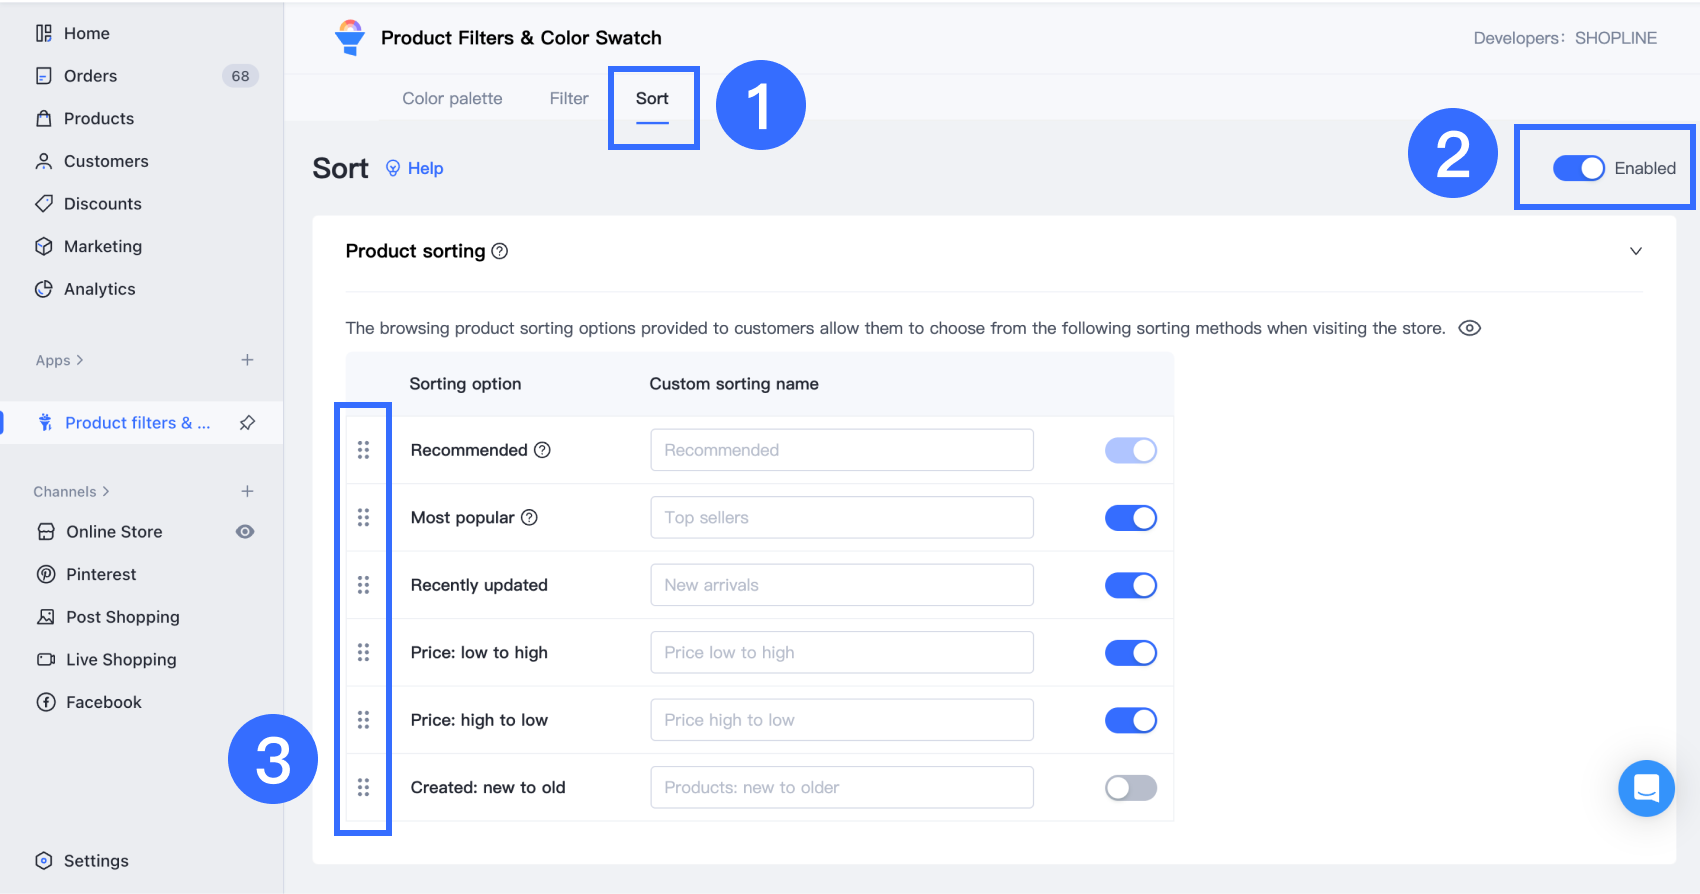The image size is (1700, 894).
Task: Click the pin icon next to Product filters
Action: click(247, 422)
